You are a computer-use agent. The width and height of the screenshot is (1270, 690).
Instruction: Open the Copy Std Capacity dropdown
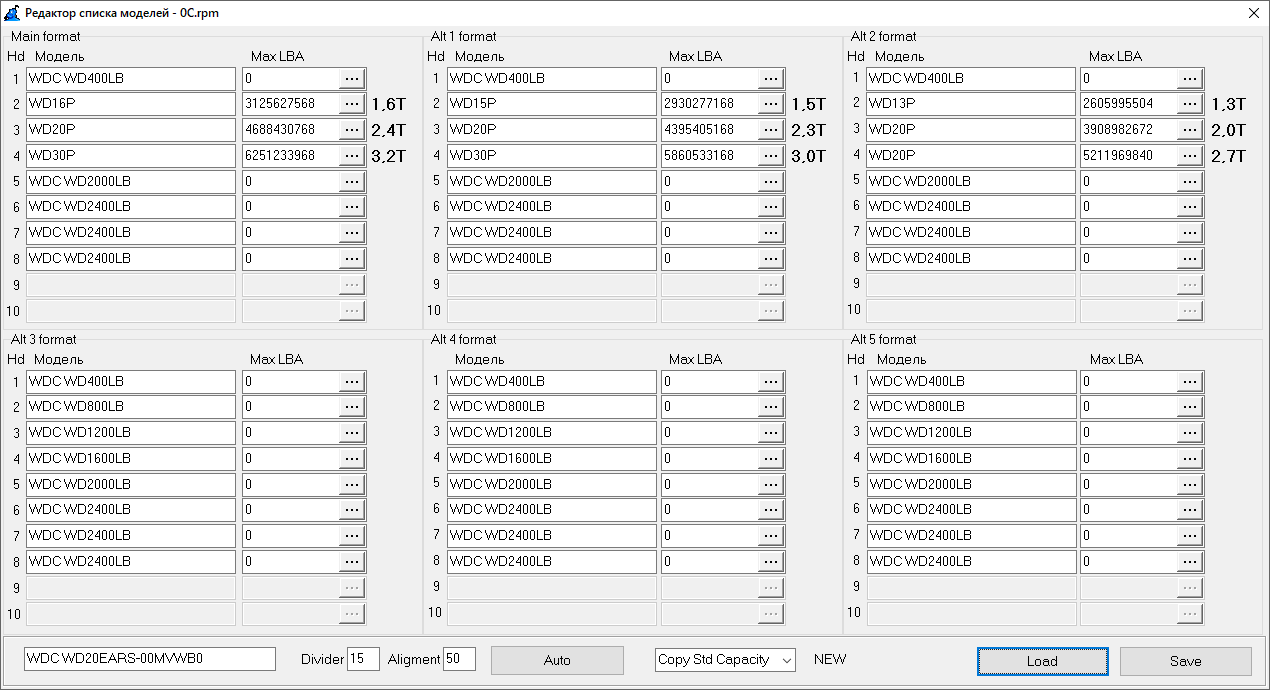point(725,660)
